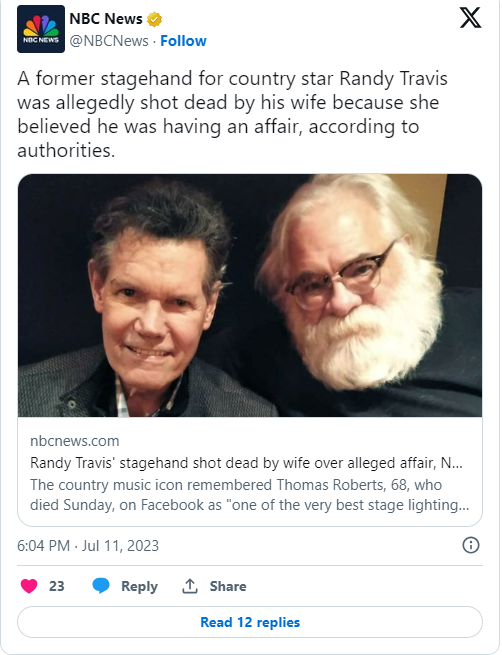Click the nbcnews.com domain label
Screen dimensions: 502x655
(x=75, y=441)
